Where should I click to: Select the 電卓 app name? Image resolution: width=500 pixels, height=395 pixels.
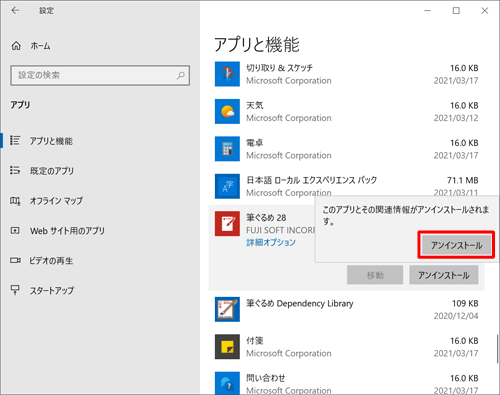click(x=255, y=143)
